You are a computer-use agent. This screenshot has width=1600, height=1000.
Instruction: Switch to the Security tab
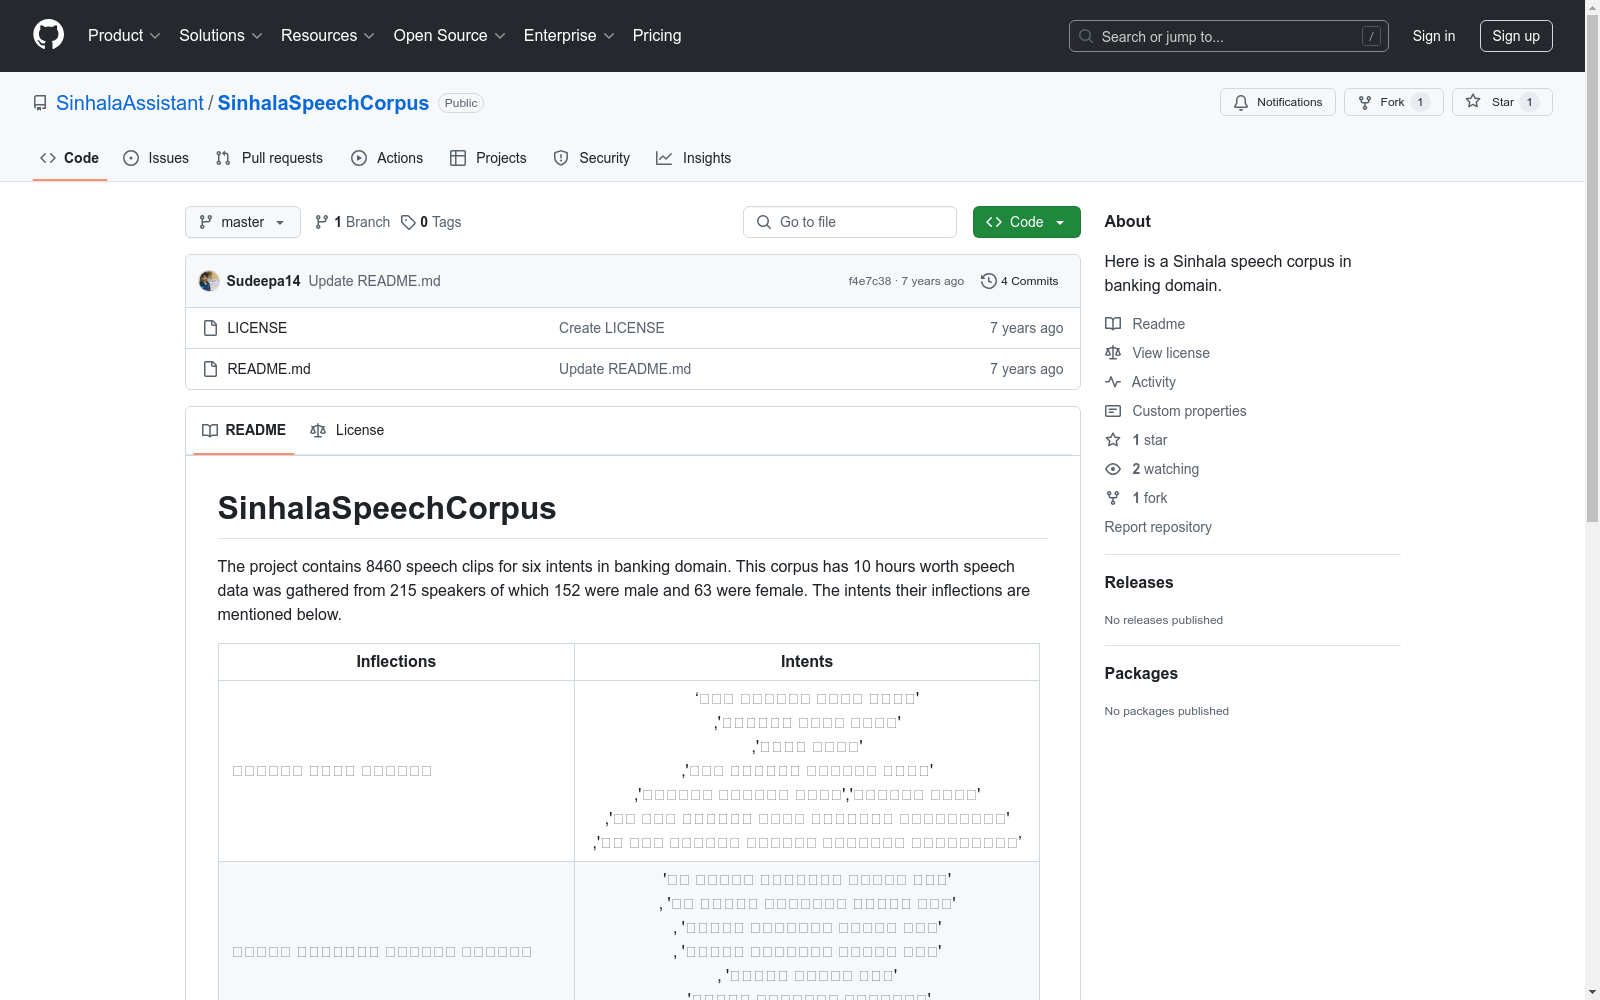pos(592,158)
